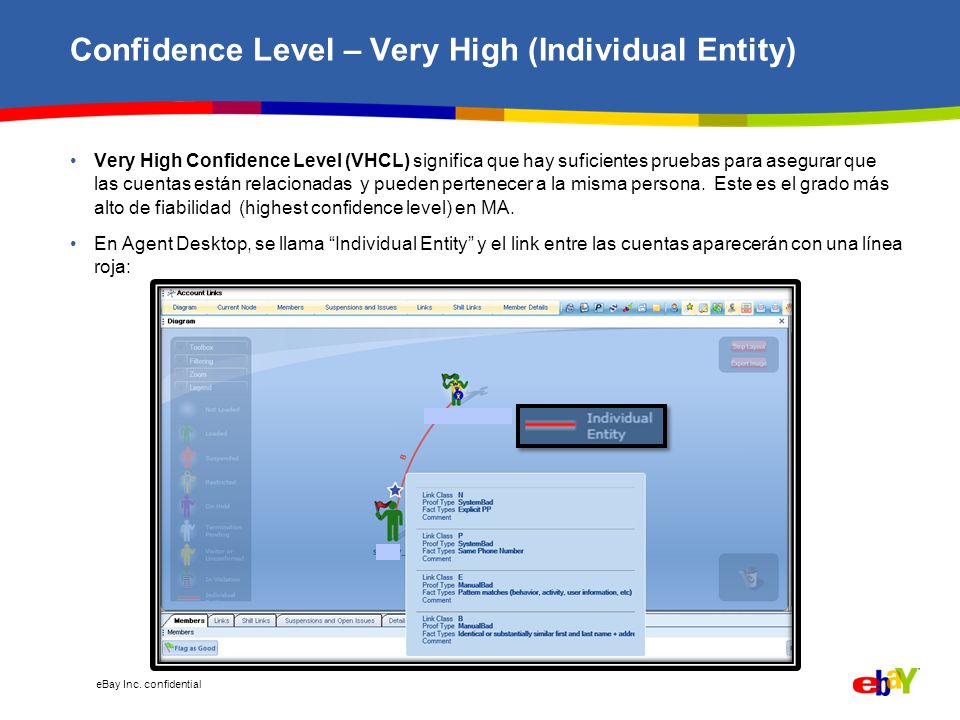This screenshot has width=960, height=720.
Task: Click the Export Image button
Action: point(749,363)
